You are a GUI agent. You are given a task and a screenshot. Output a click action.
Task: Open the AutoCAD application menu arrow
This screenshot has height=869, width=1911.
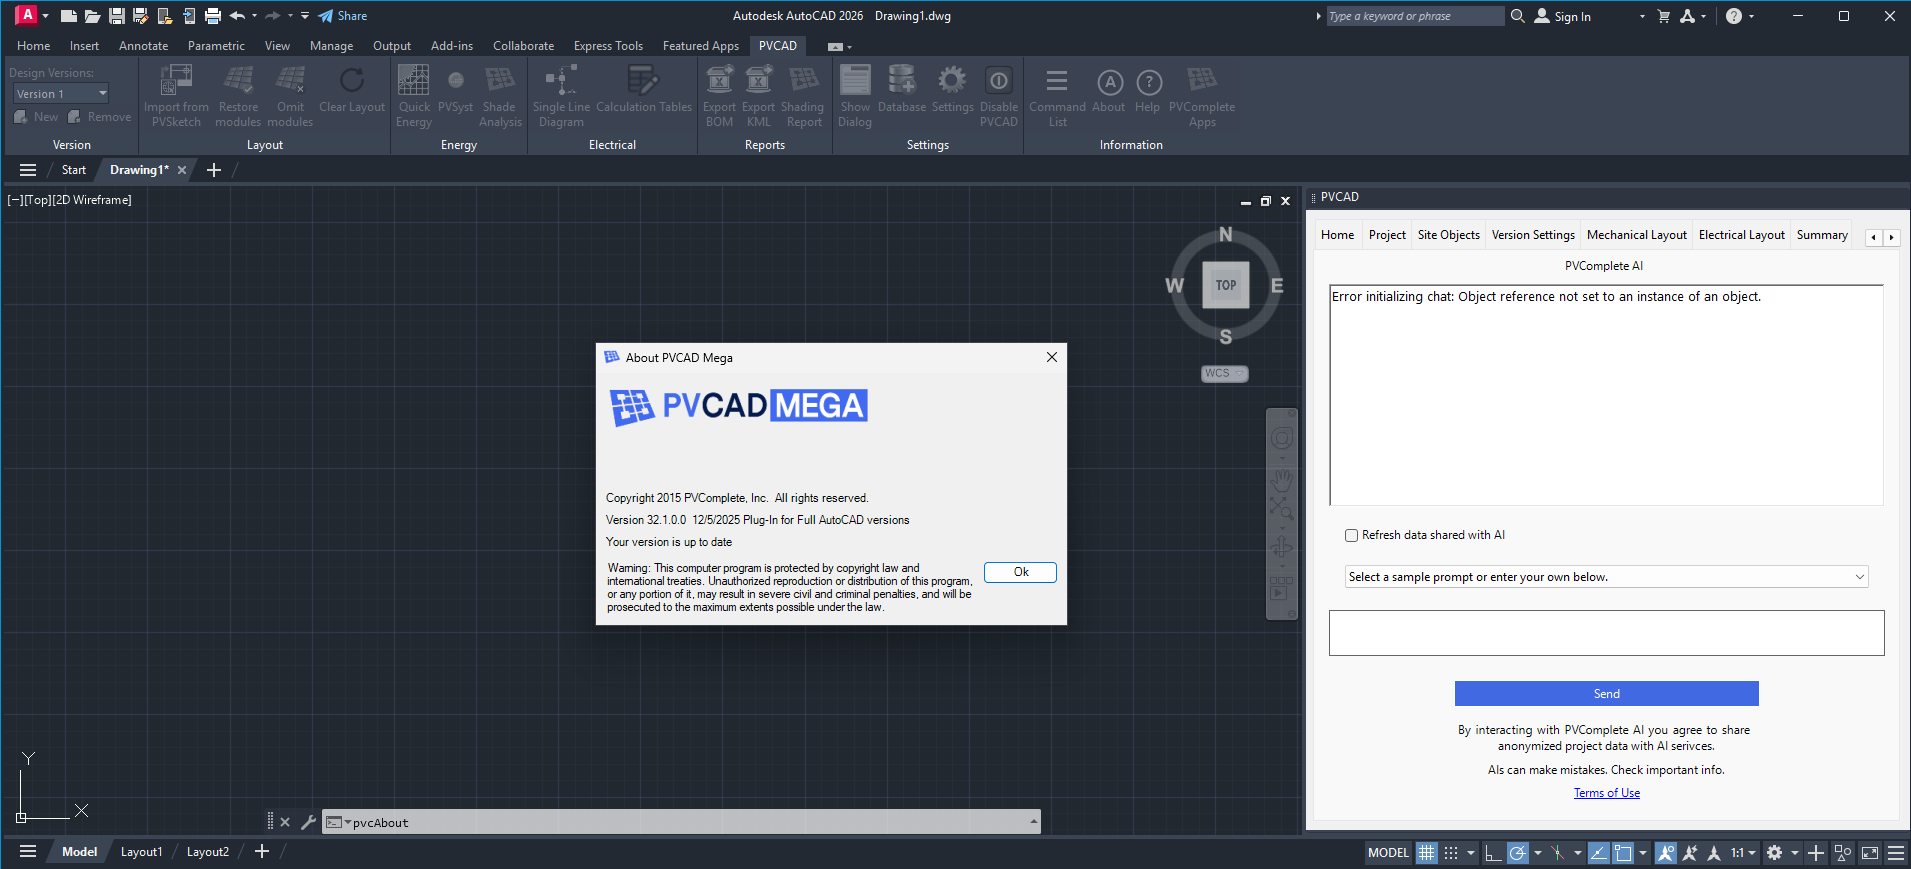(x=45, y=16)
